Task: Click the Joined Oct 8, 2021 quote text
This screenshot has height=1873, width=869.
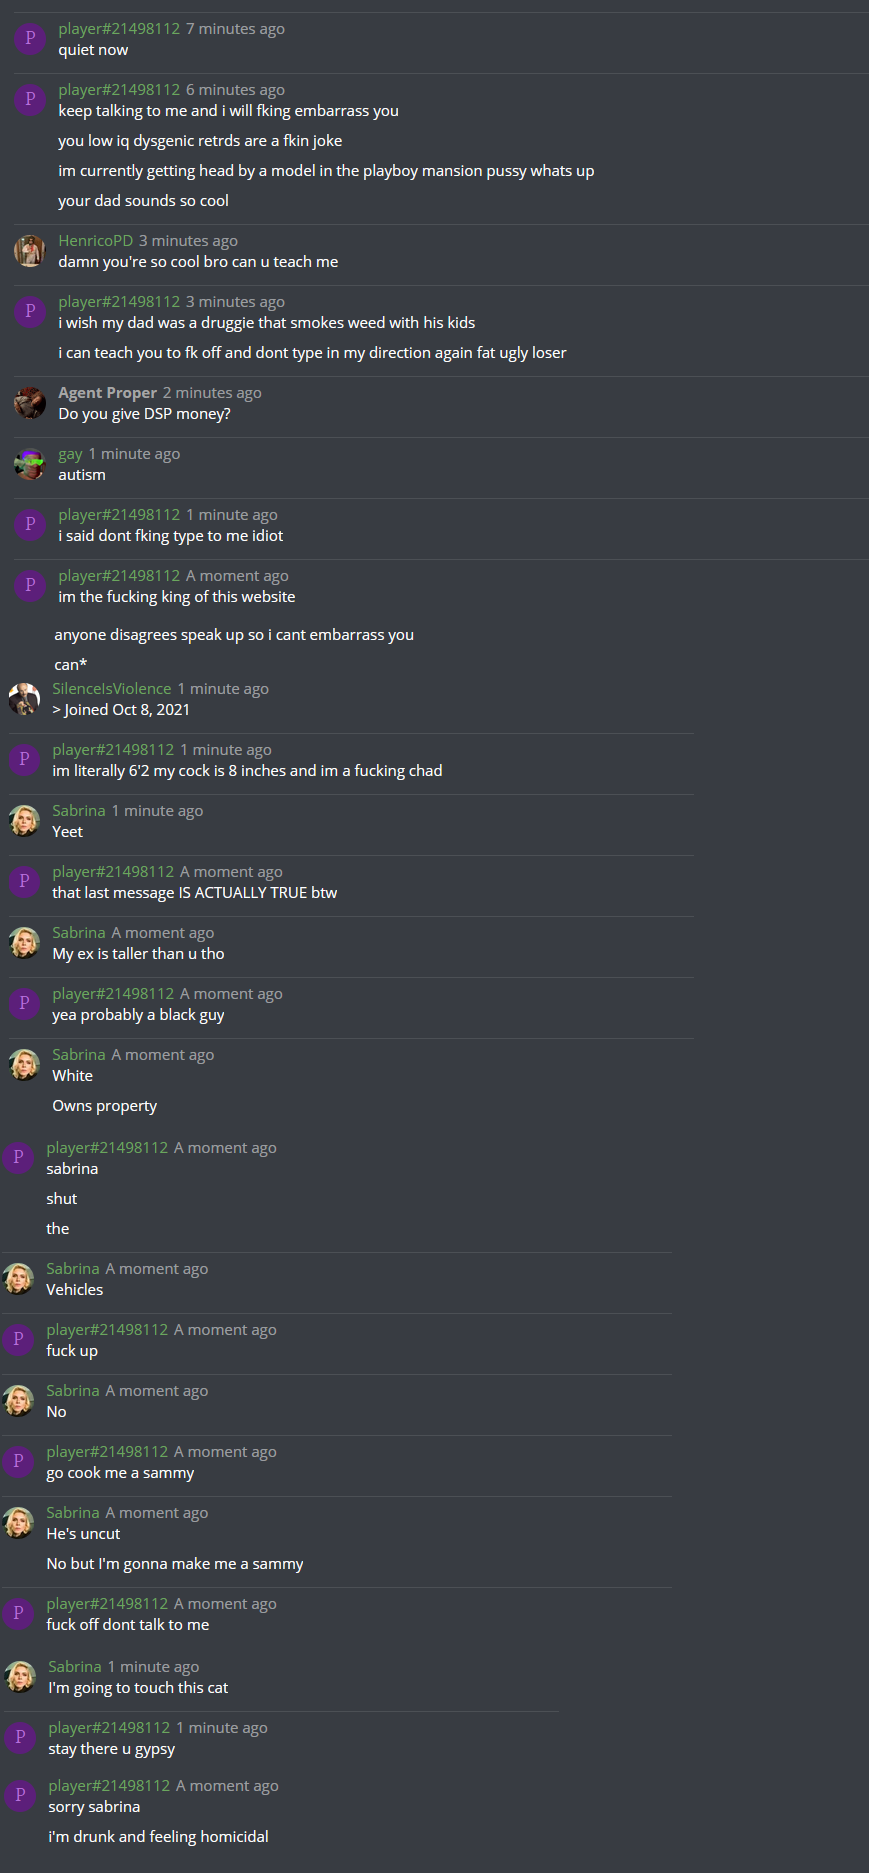Action: [x=121, y=710]
